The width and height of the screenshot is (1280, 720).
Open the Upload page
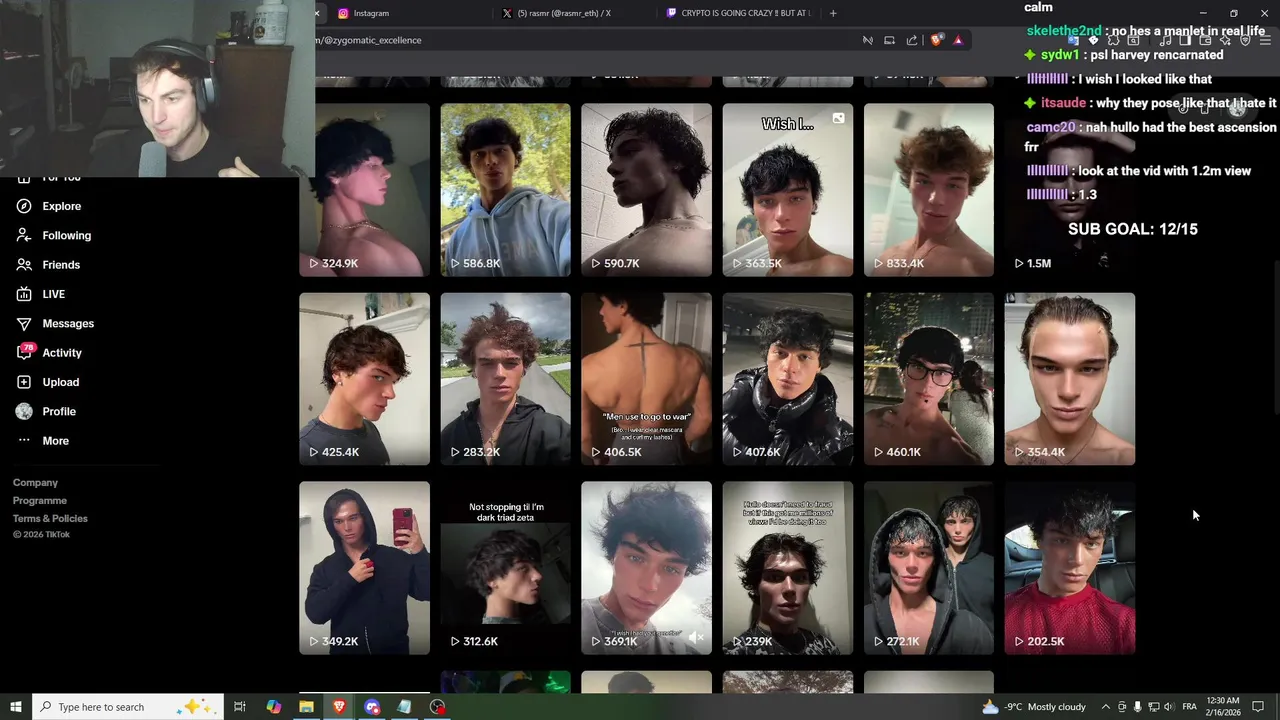(x=47, y=382)
